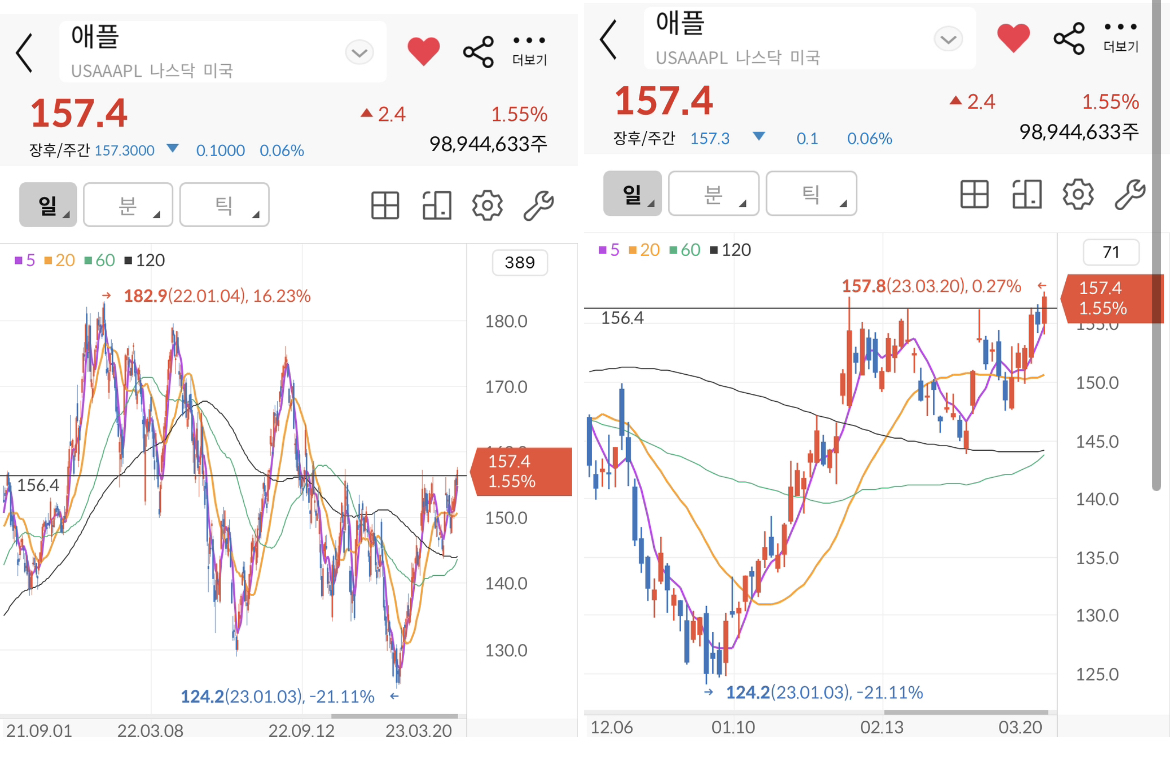Expand the stock selector chevron in left panel
This screenshot has width=1170, height=760.
(x=360, y=53)
